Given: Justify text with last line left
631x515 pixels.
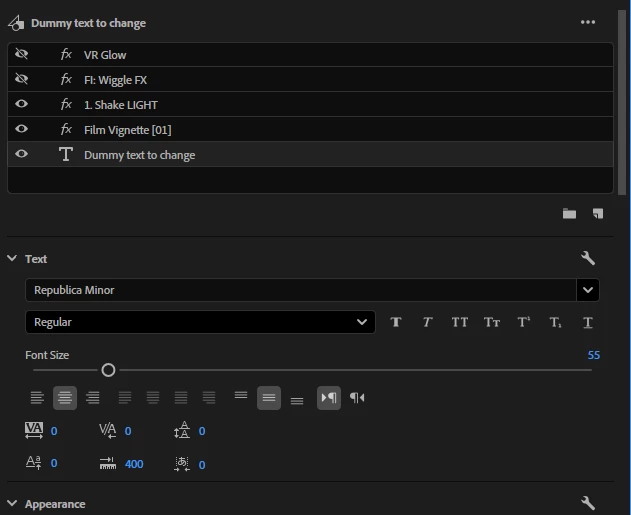Looking at the screenshot, I should 125,398.
